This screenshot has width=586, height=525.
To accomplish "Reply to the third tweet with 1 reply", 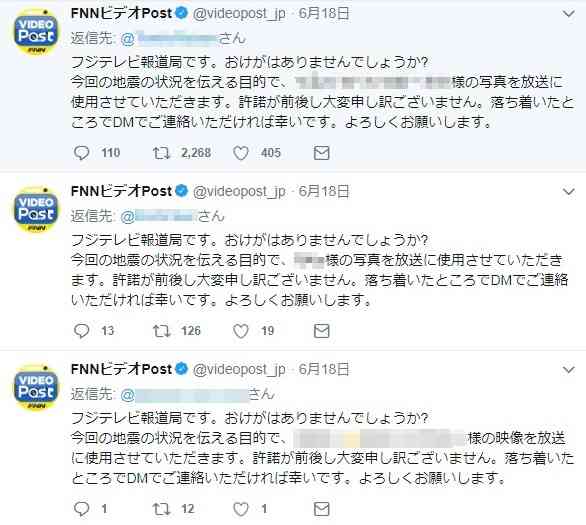I will tap(81, 509).
